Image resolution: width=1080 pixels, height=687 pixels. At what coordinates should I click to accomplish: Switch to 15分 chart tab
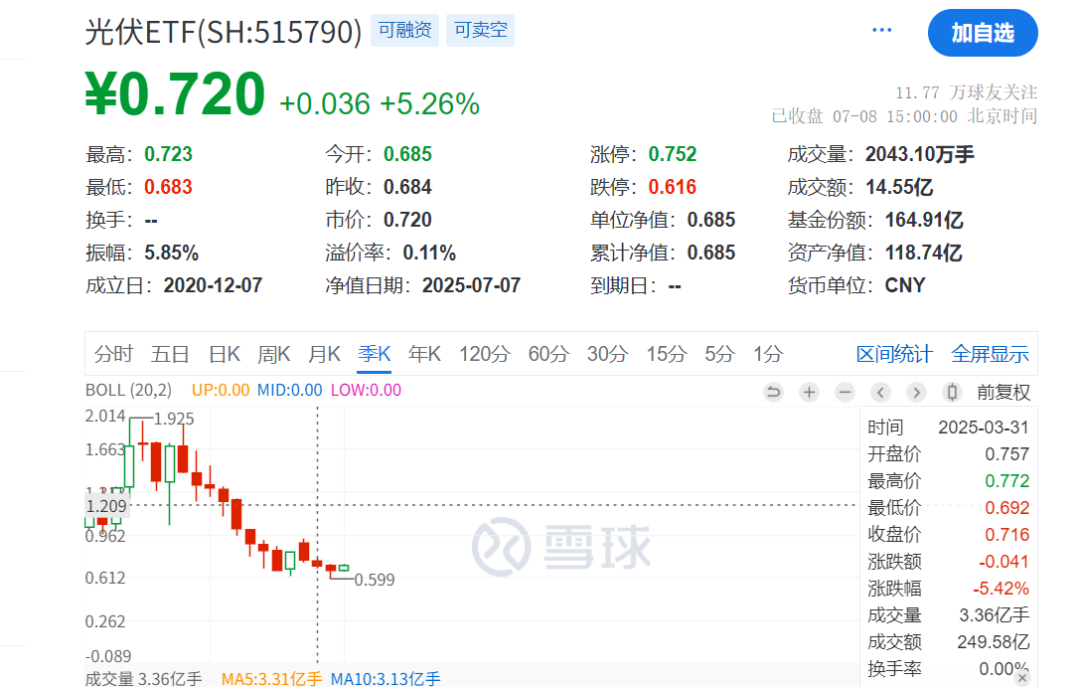(667, 354)
